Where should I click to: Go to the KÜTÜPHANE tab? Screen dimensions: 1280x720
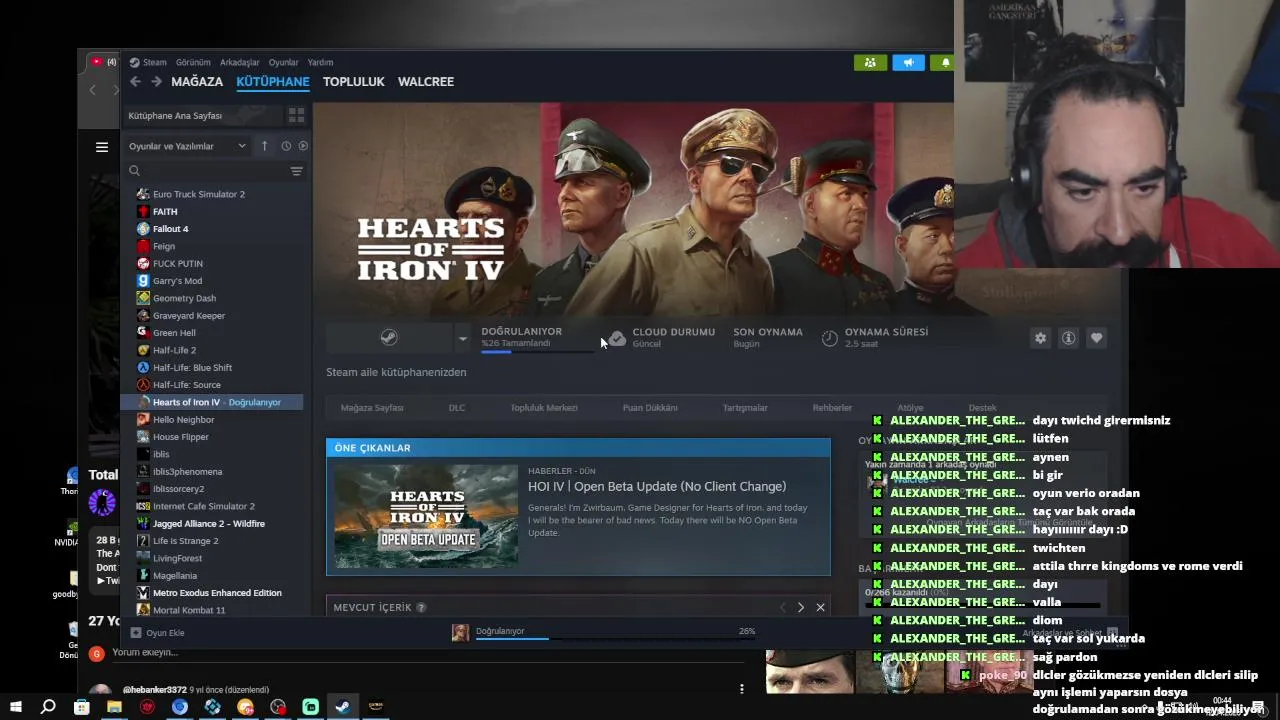click(x=273, y=82)
